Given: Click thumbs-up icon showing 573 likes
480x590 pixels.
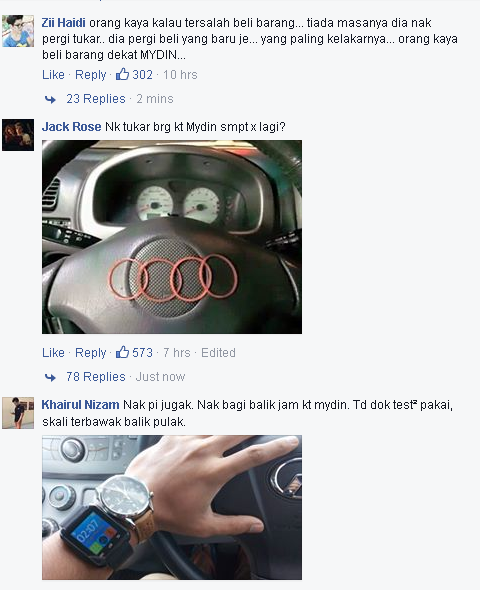Looking at the screenshot, I should click(122, 352).
